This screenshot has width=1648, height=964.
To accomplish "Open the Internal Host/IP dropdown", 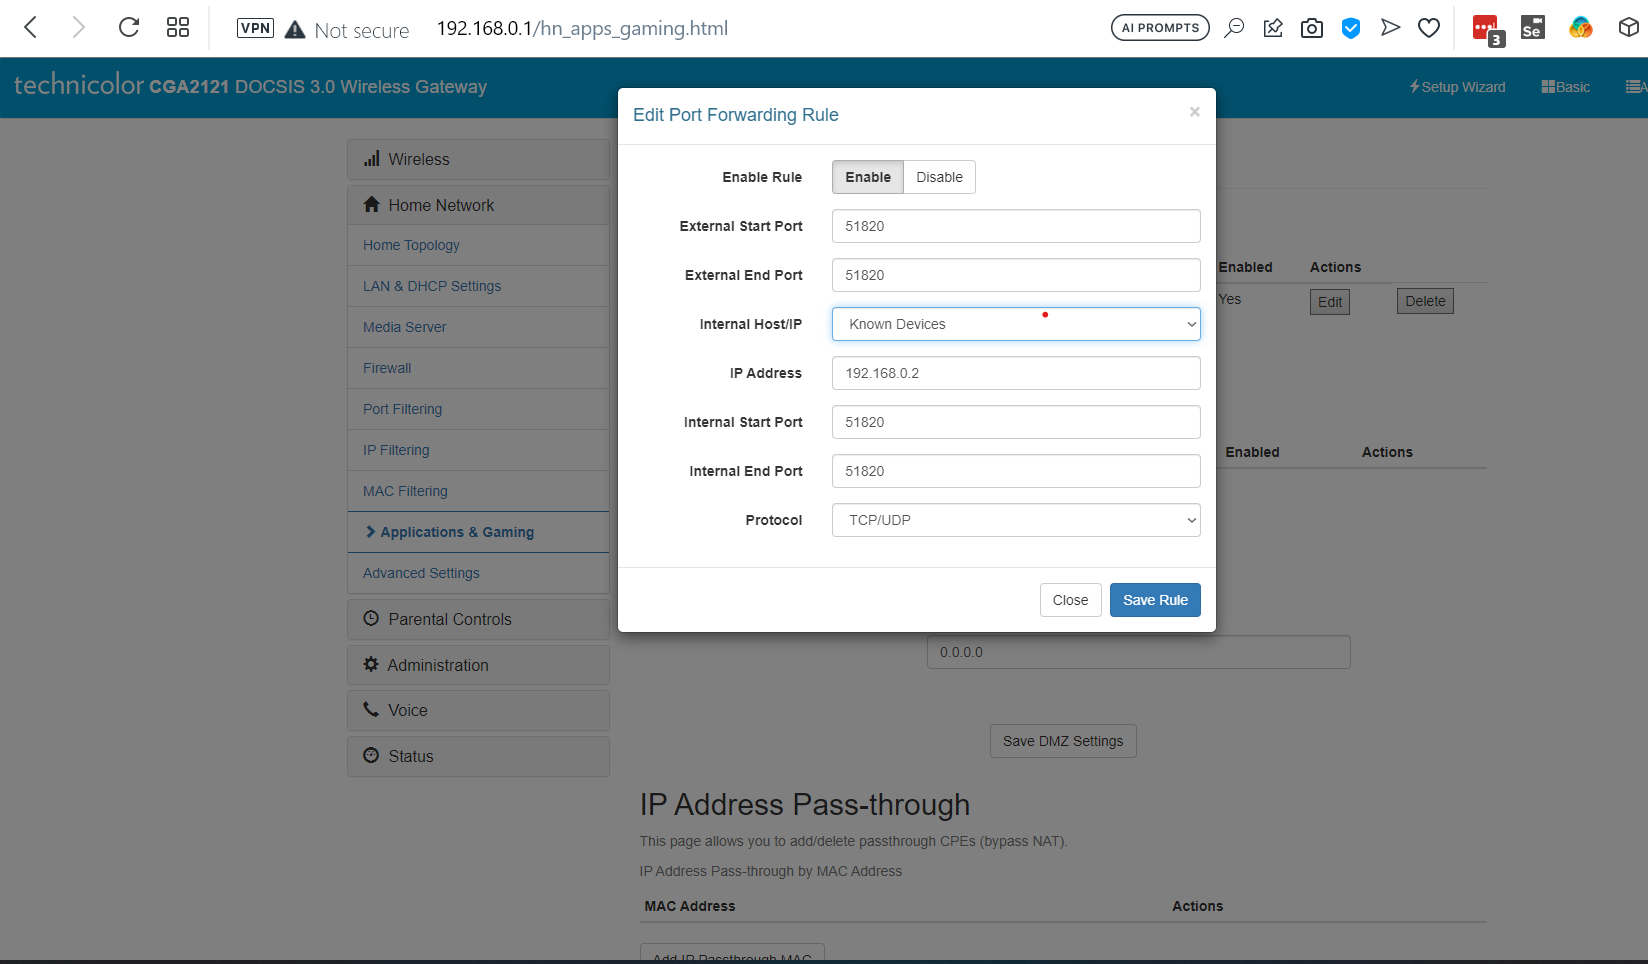I will click(x=1015, y=324).
